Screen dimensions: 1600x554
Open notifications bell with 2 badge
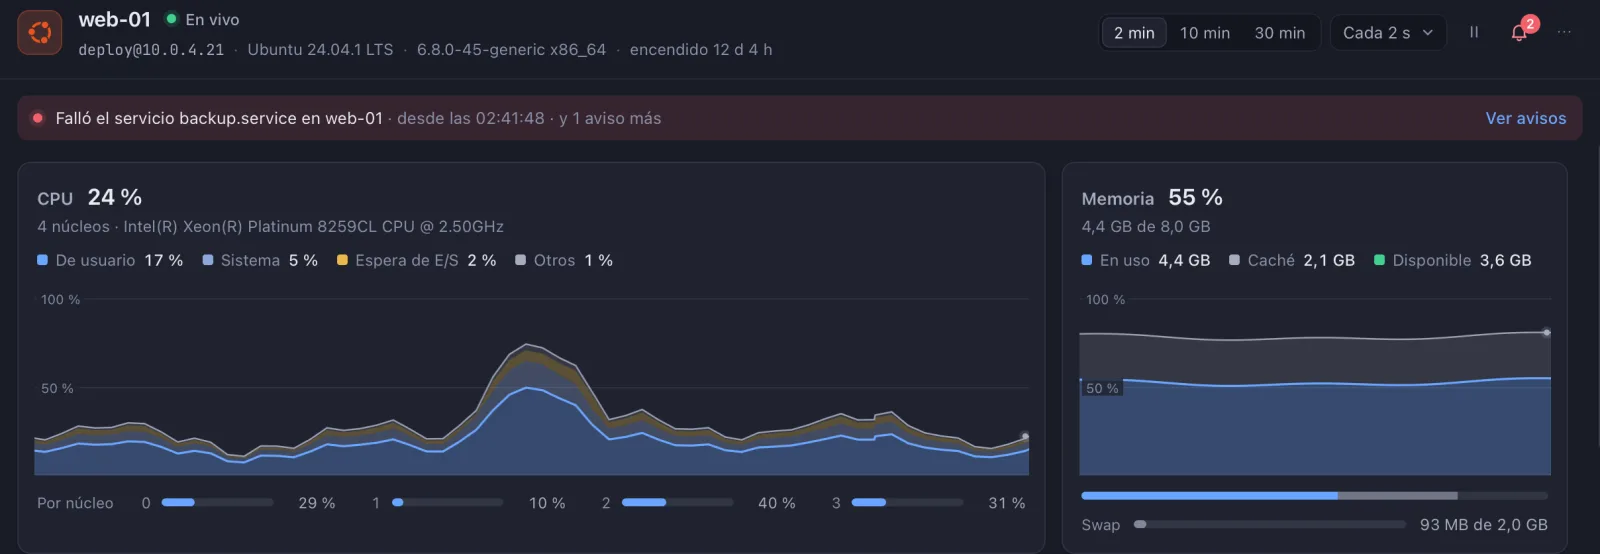(1519, 32)
